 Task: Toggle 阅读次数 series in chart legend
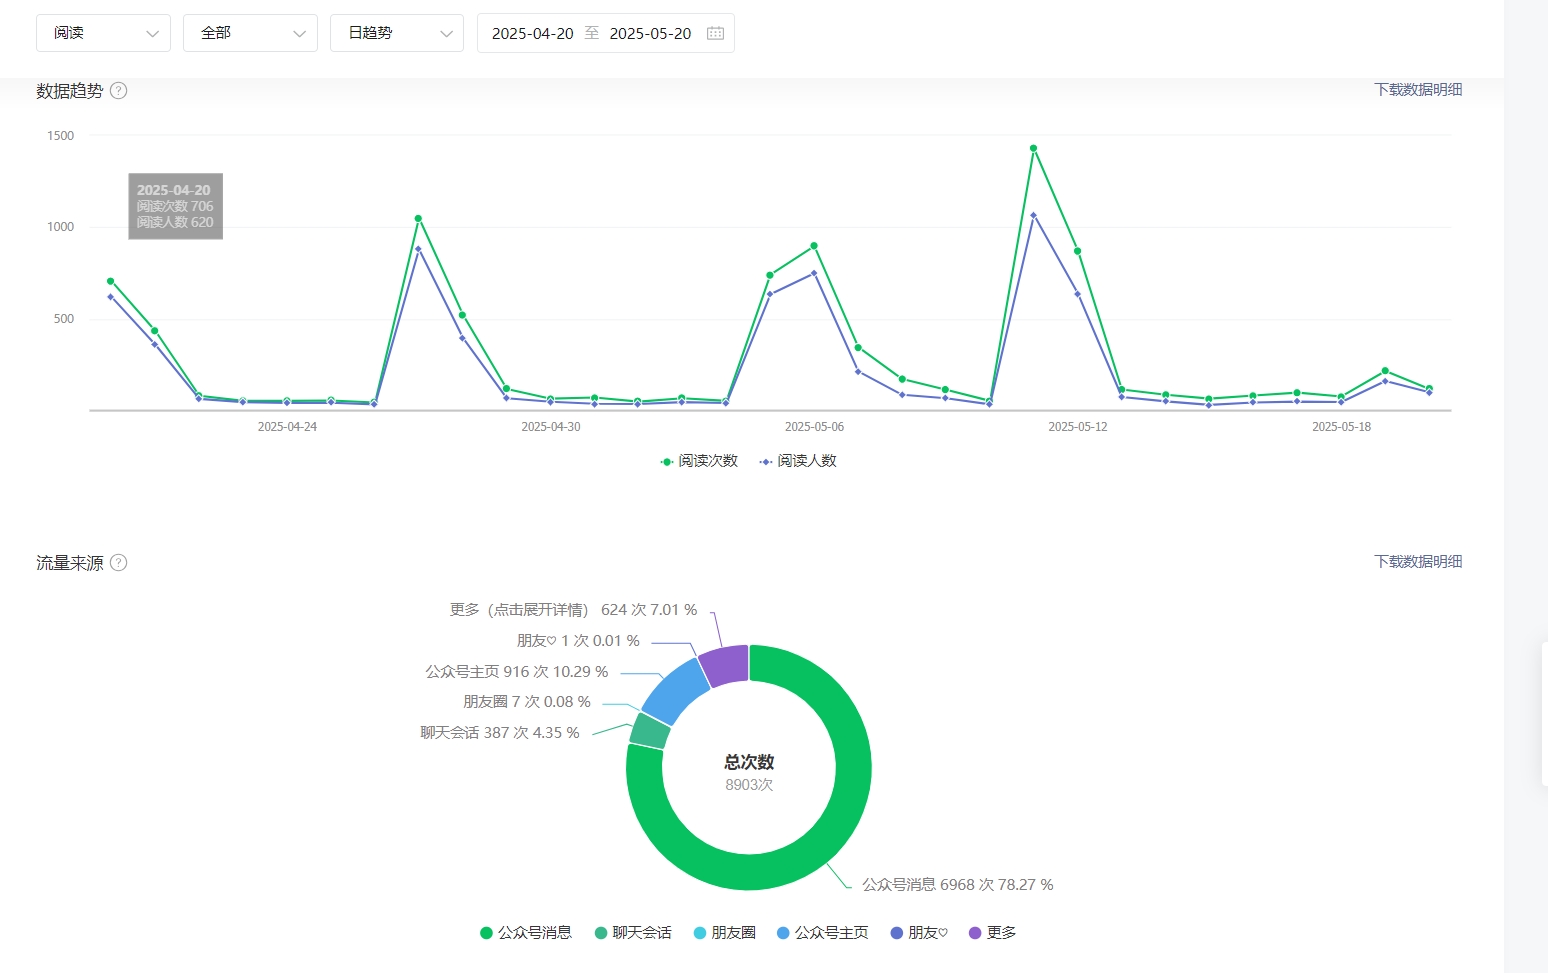point(699,461)
